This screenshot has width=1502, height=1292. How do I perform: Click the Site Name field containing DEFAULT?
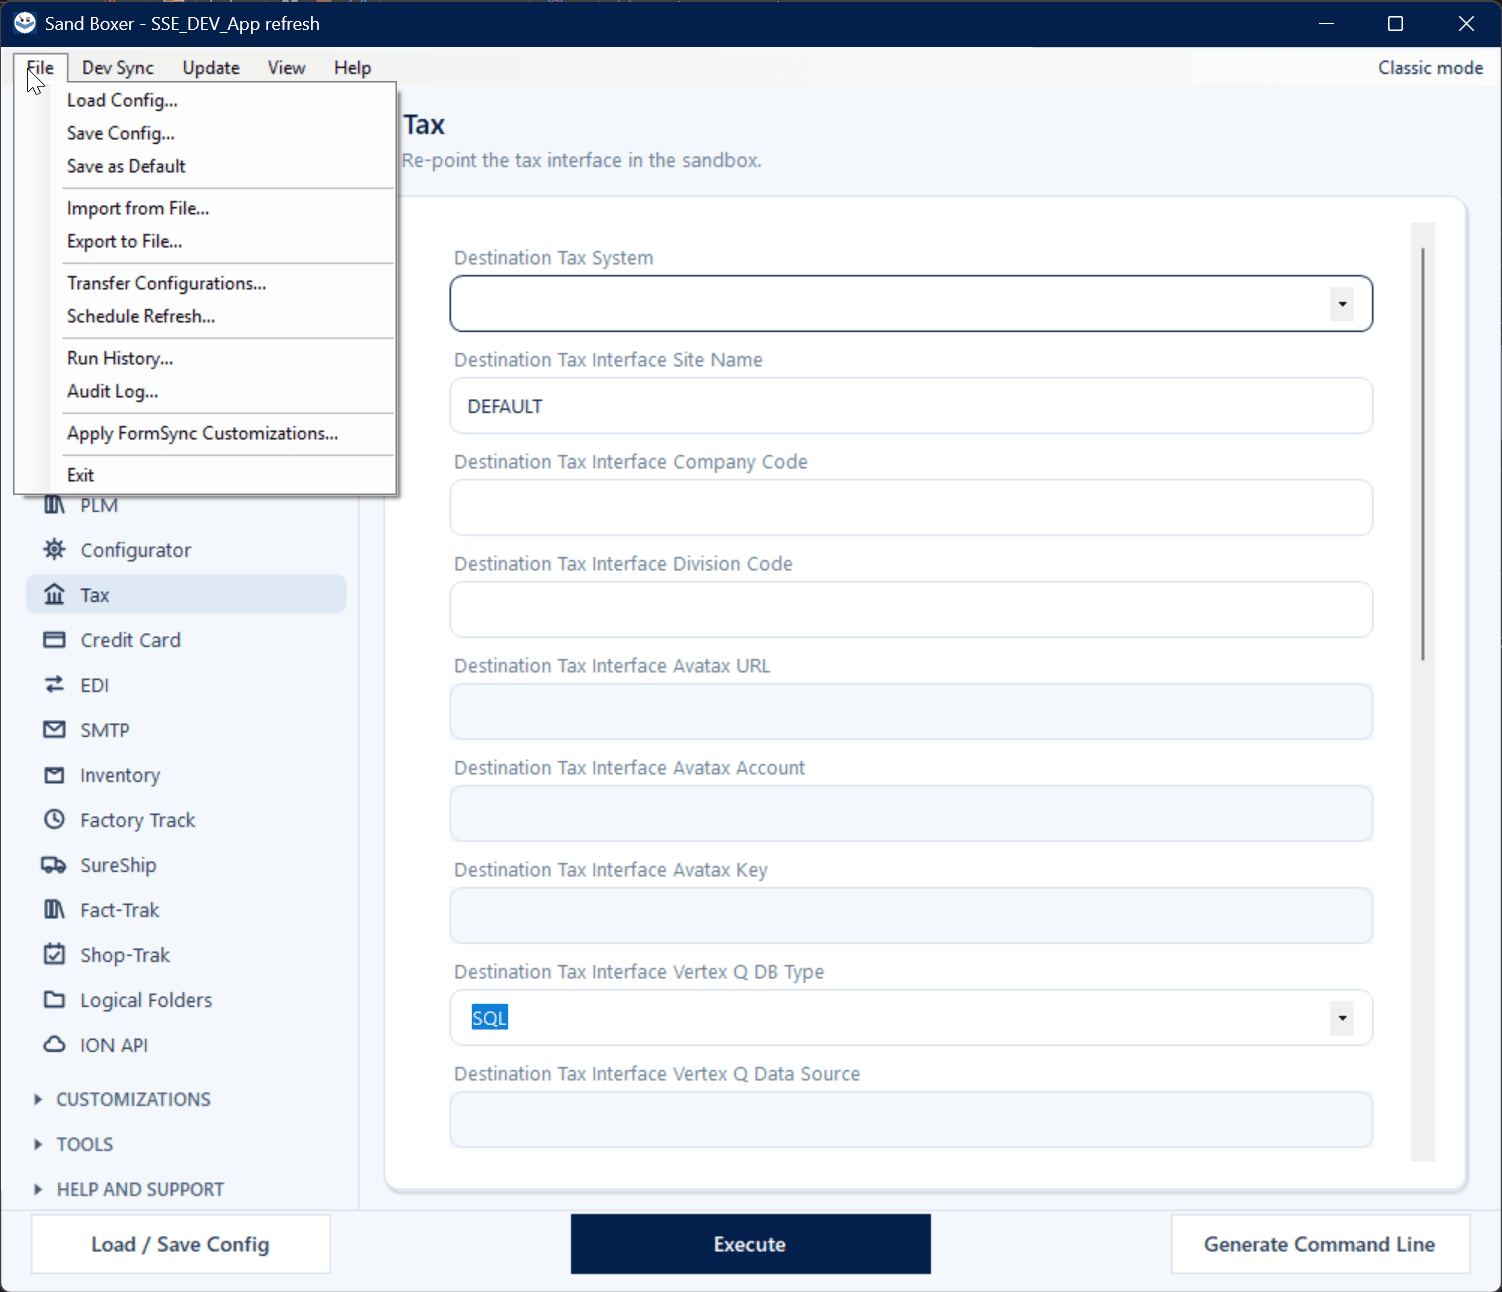[x=911, y=406]
